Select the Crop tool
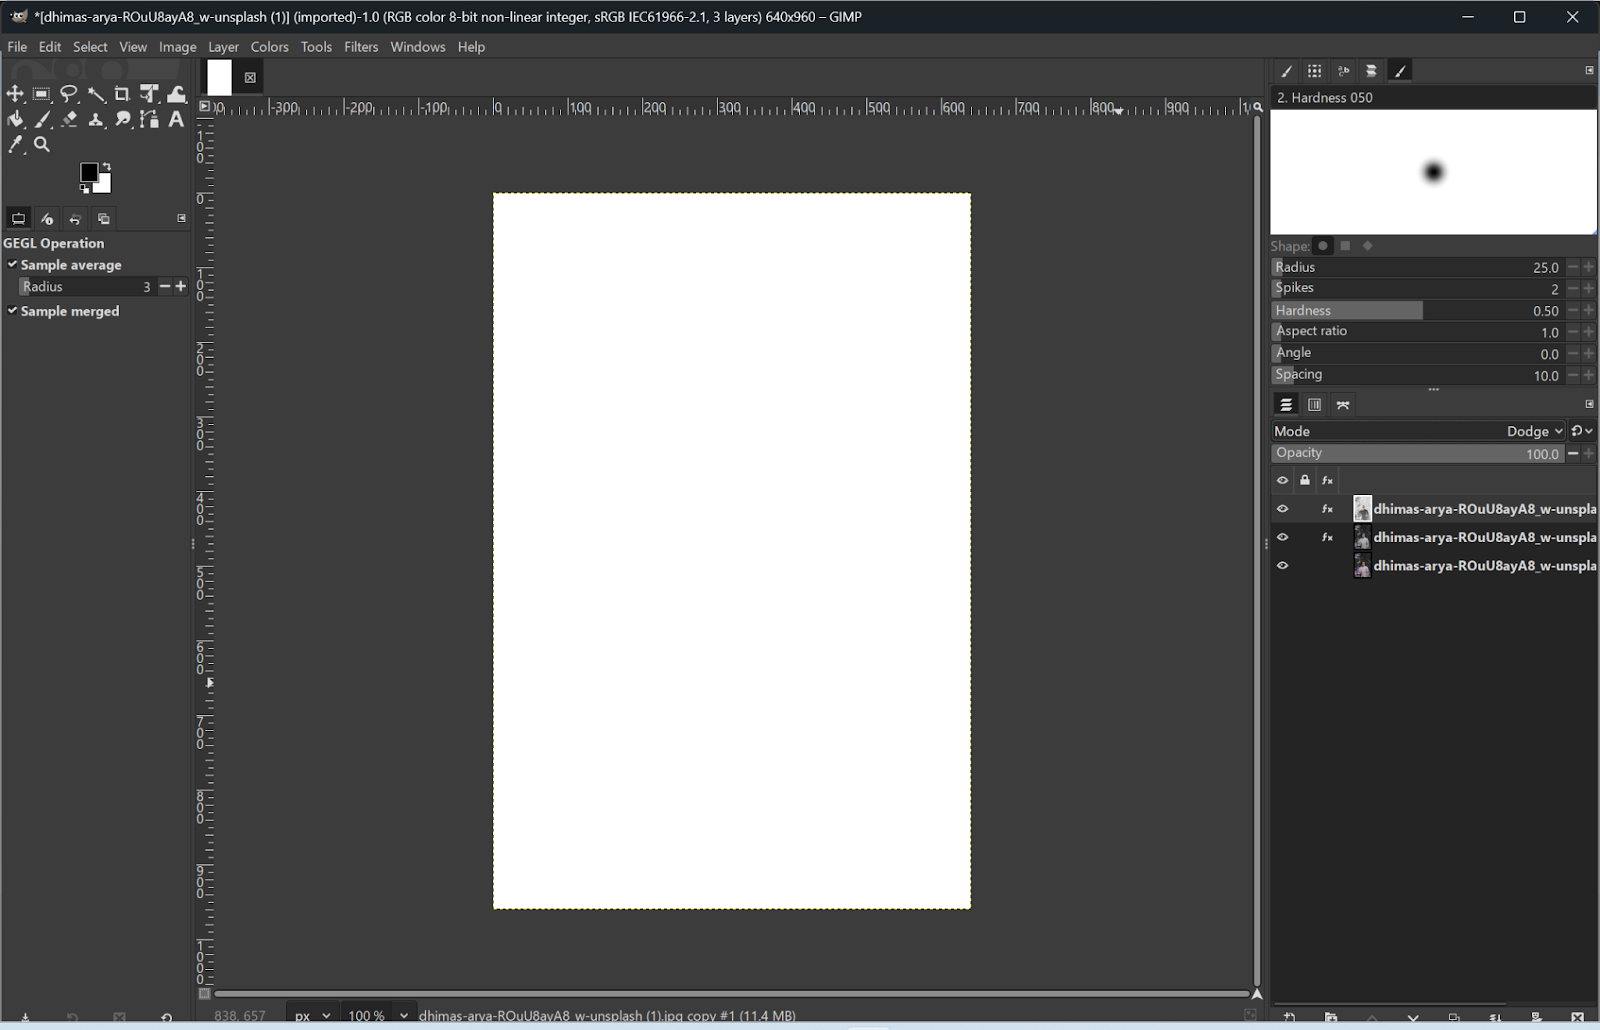 click(122, 94)
